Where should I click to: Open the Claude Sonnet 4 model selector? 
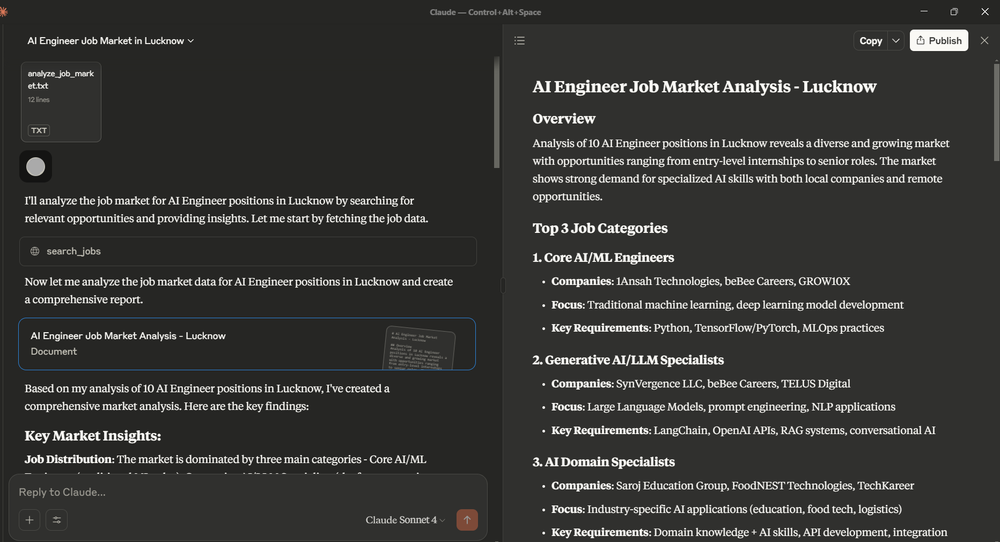[x=405, y=520]
